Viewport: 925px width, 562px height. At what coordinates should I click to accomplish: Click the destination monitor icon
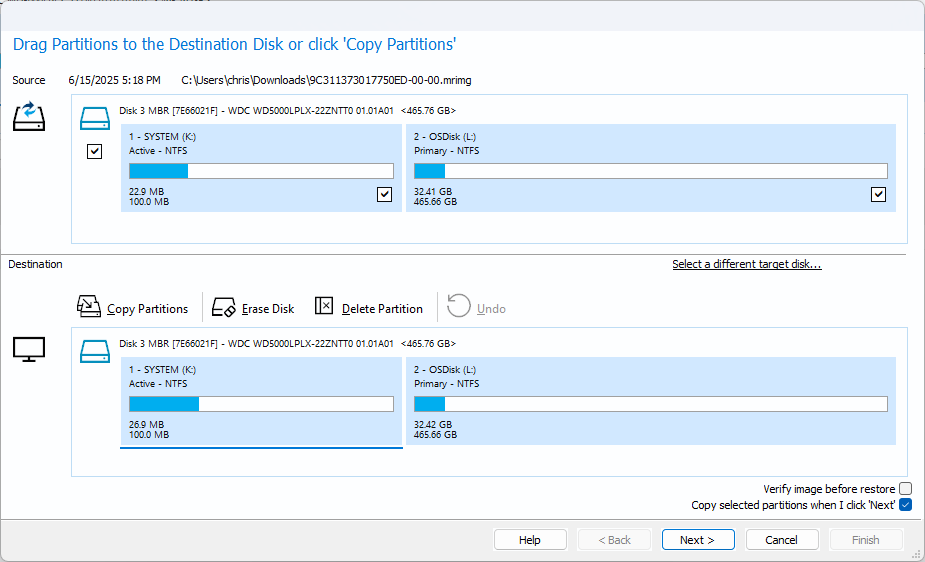[29, 350]
